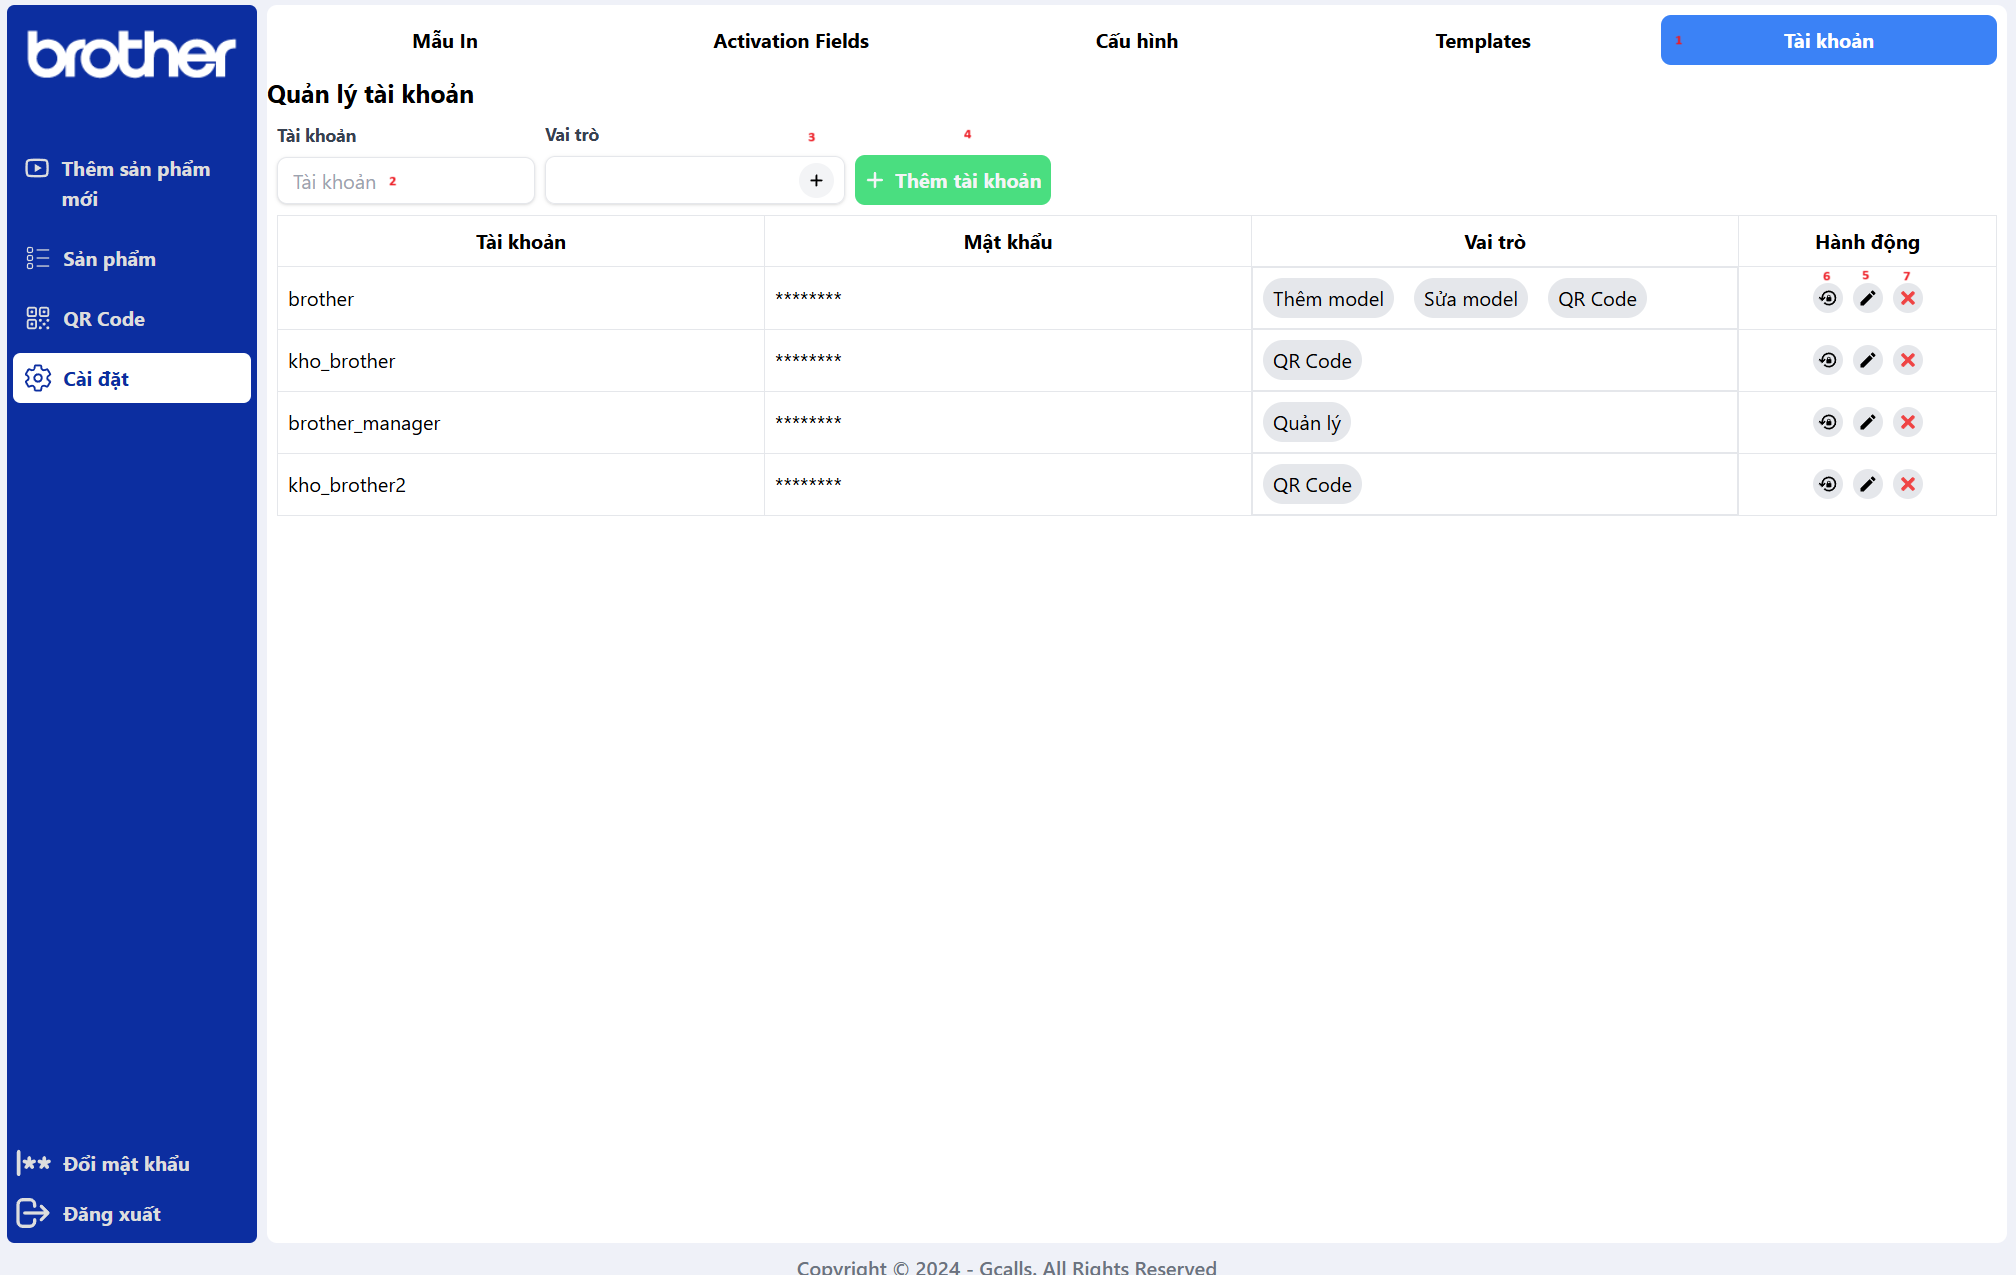Delete the brother_manager account
This screenshot has width=2016, height=1275.
[x=1907, y=422]
